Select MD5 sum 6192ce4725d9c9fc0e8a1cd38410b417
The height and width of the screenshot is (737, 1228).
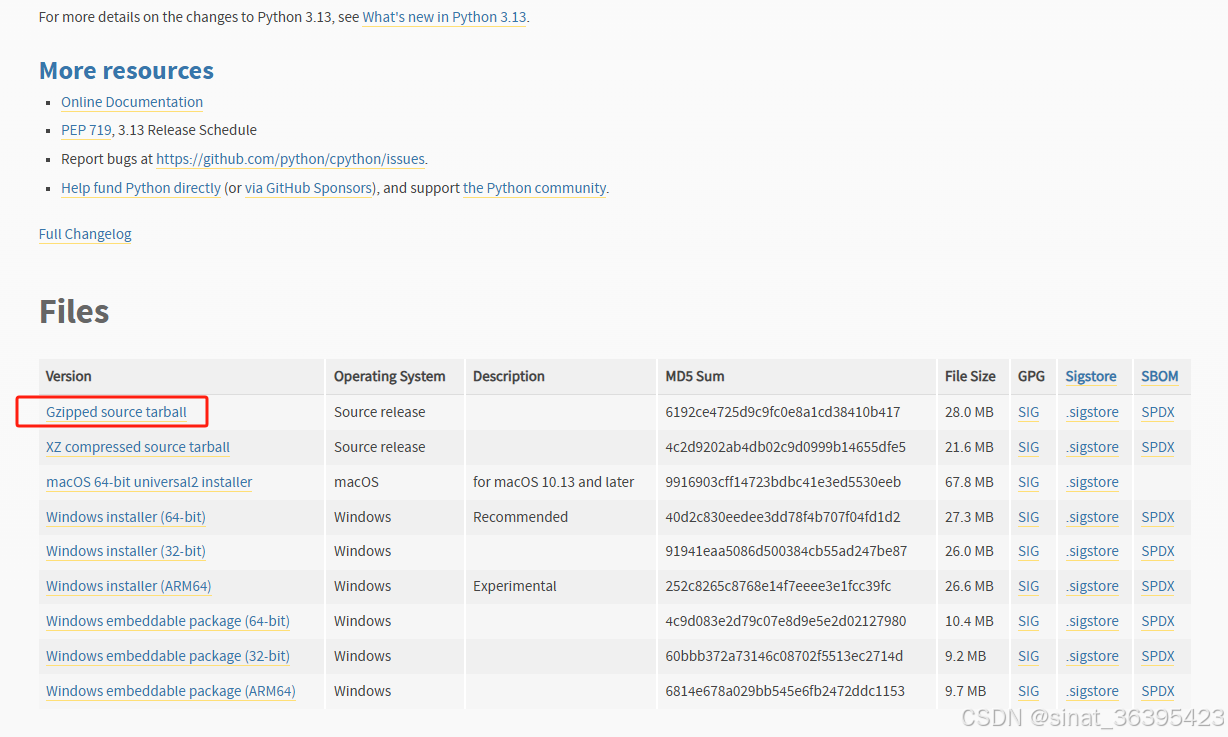coord(783,412)
